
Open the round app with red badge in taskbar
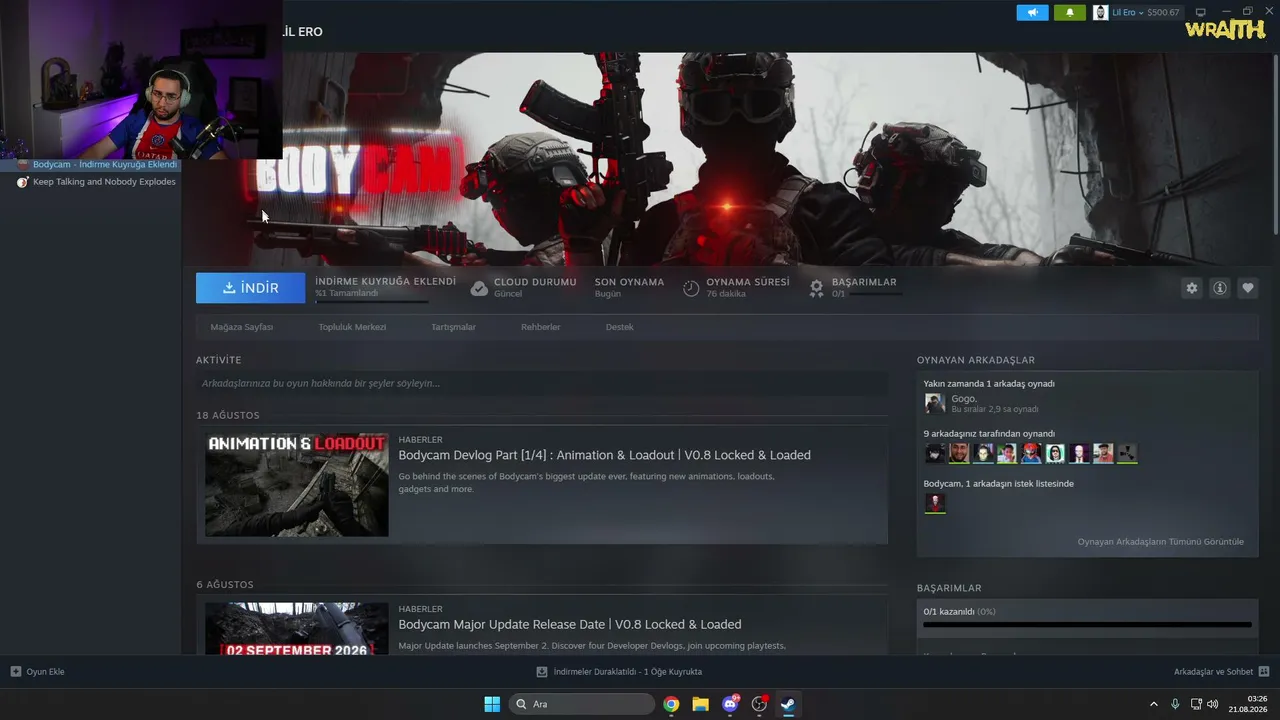pyautogui.click(x=759, y=704)
